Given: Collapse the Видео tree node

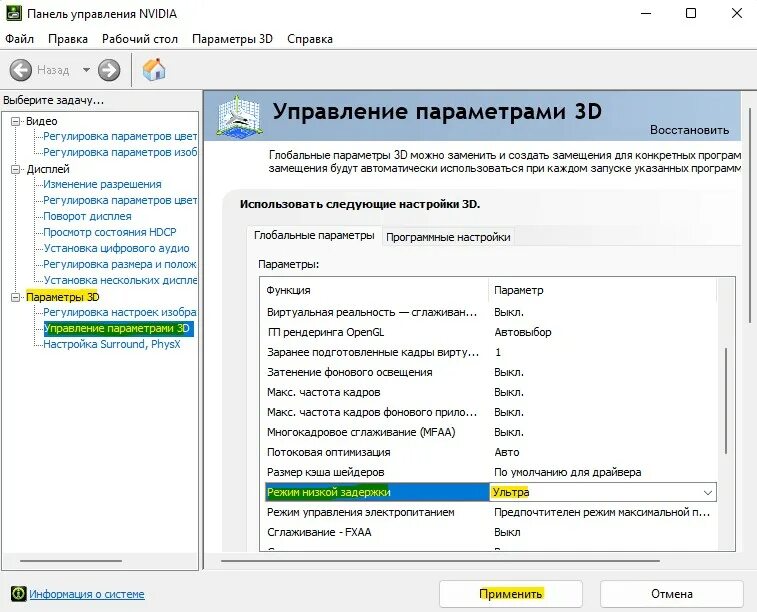Looking at the screenshot, I should (x=16, y=121).
